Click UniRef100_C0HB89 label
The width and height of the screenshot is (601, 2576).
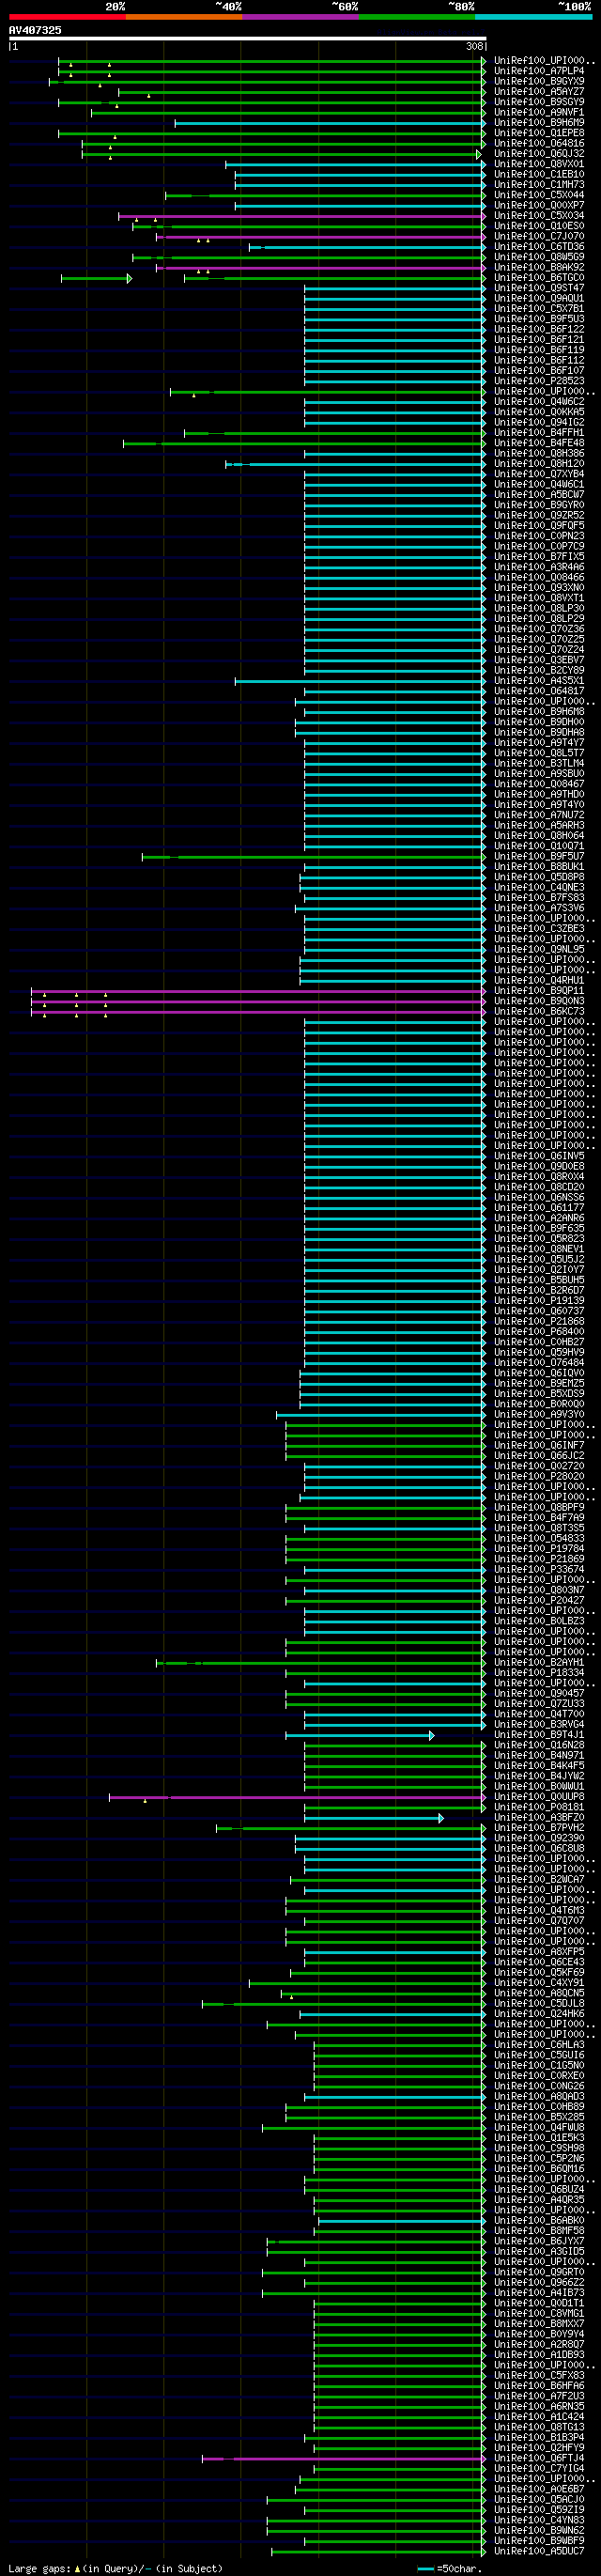539,2107
